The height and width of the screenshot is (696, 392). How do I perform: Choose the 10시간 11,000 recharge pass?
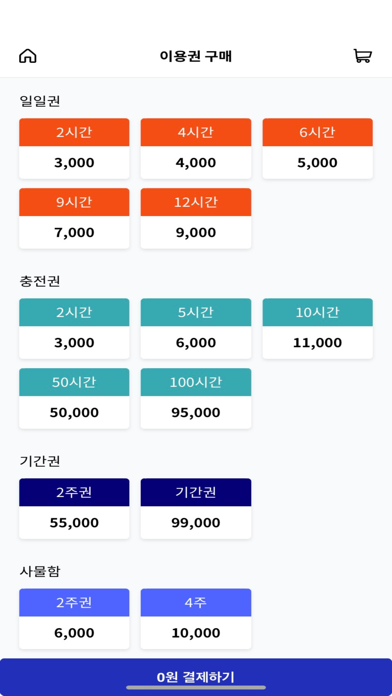point(317,328)
